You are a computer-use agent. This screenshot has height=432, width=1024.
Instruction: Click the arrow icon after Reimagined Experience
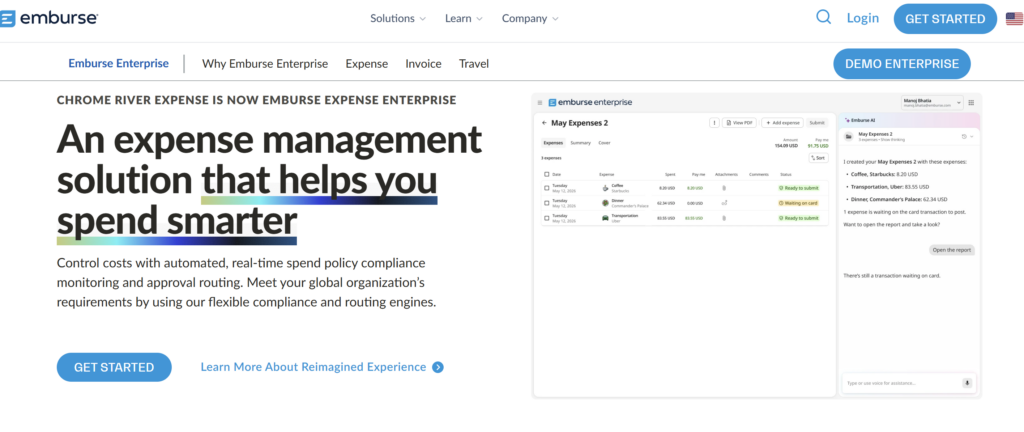pos(438,367)
